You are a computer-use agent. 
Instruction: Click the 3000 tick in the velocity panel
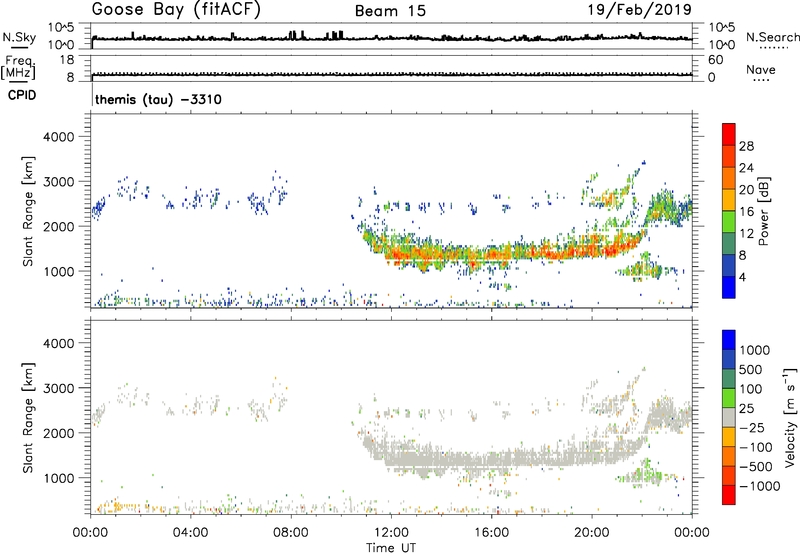[58, 388]
